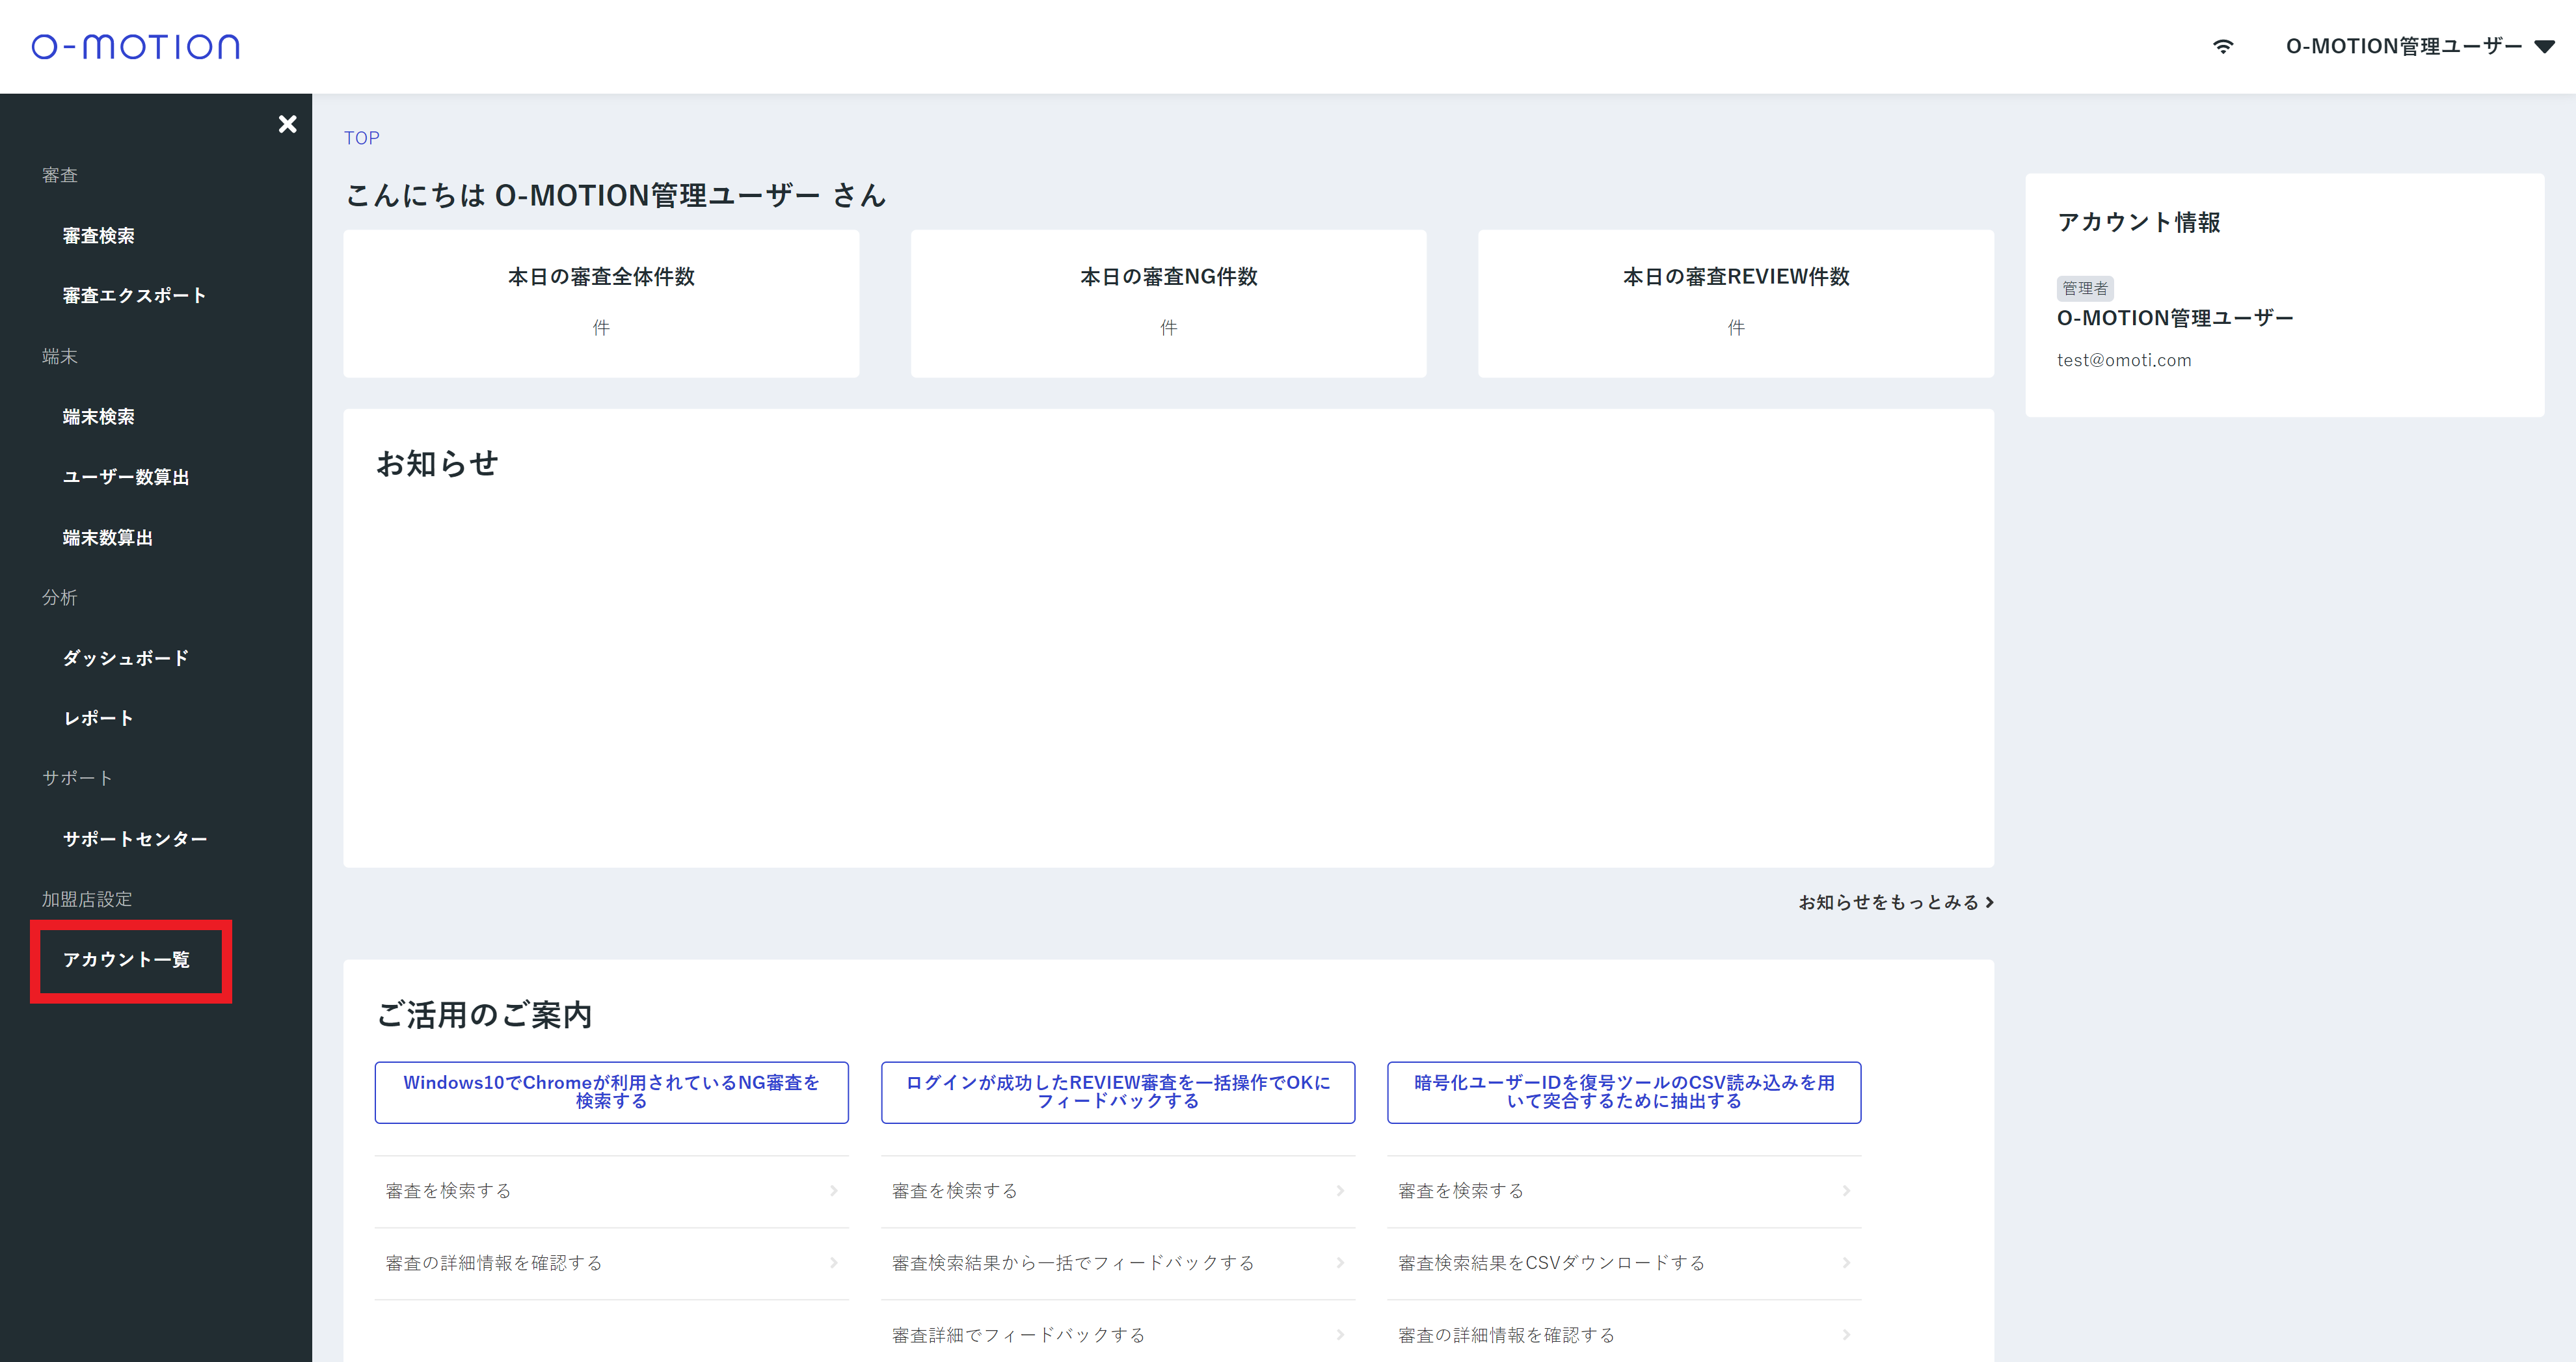This screenshot has width=2576, height=1362.
Task: Select 端末数算出 sidebar item
Action: click(107, 538)
